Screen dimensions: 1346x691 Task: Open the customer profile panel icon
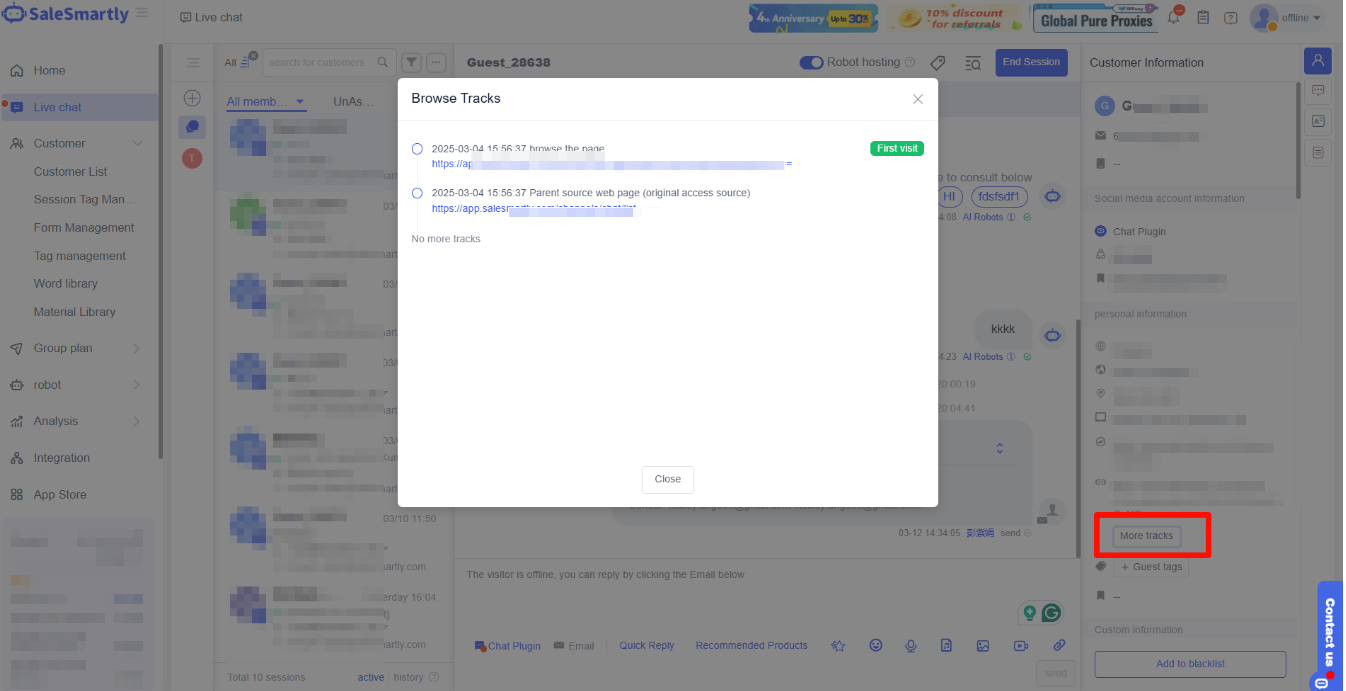point(1318,60)
